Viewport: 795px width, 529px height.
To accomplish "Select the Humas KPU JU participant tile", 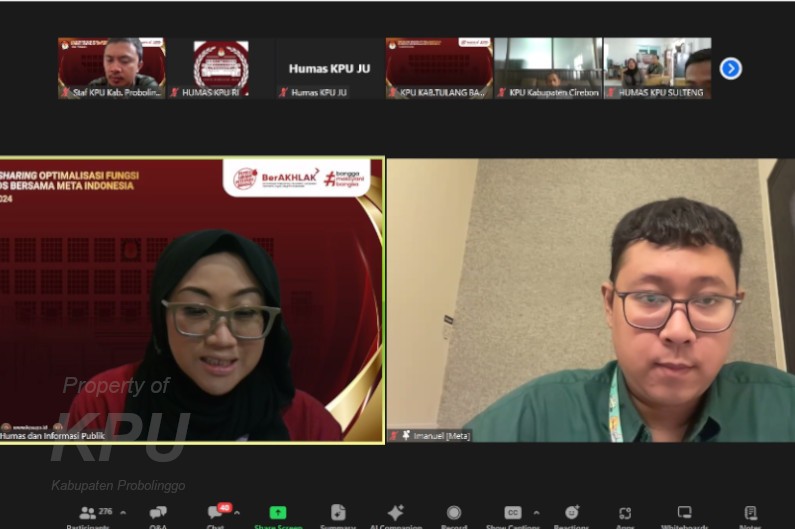I will pyautogui.click(x=329, y=68).
